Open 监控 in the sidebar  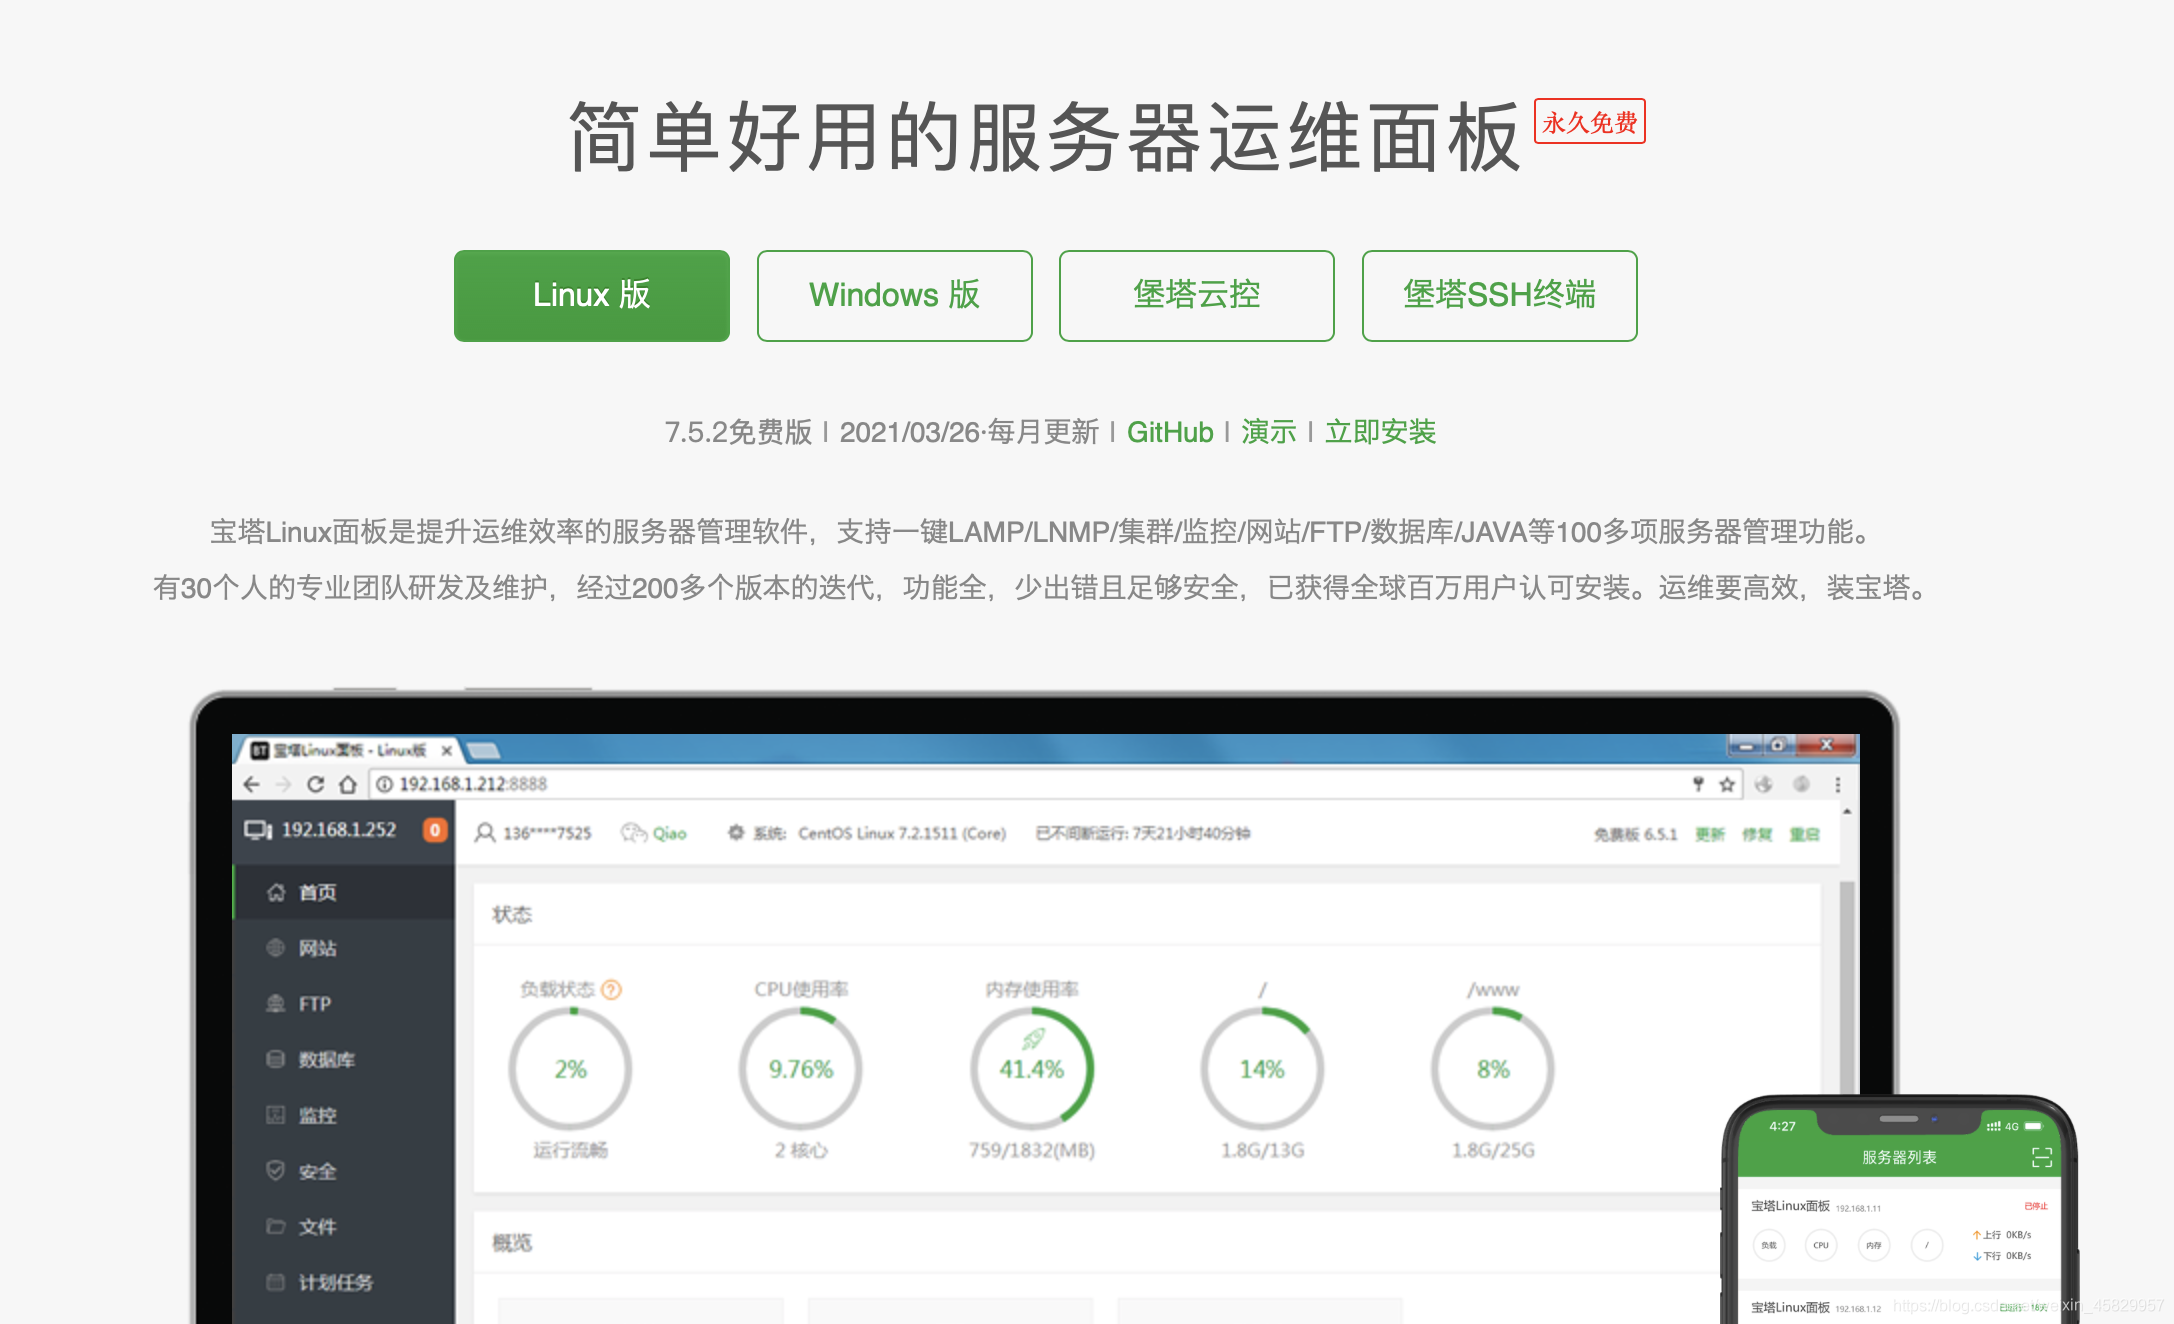point(344,1115)
